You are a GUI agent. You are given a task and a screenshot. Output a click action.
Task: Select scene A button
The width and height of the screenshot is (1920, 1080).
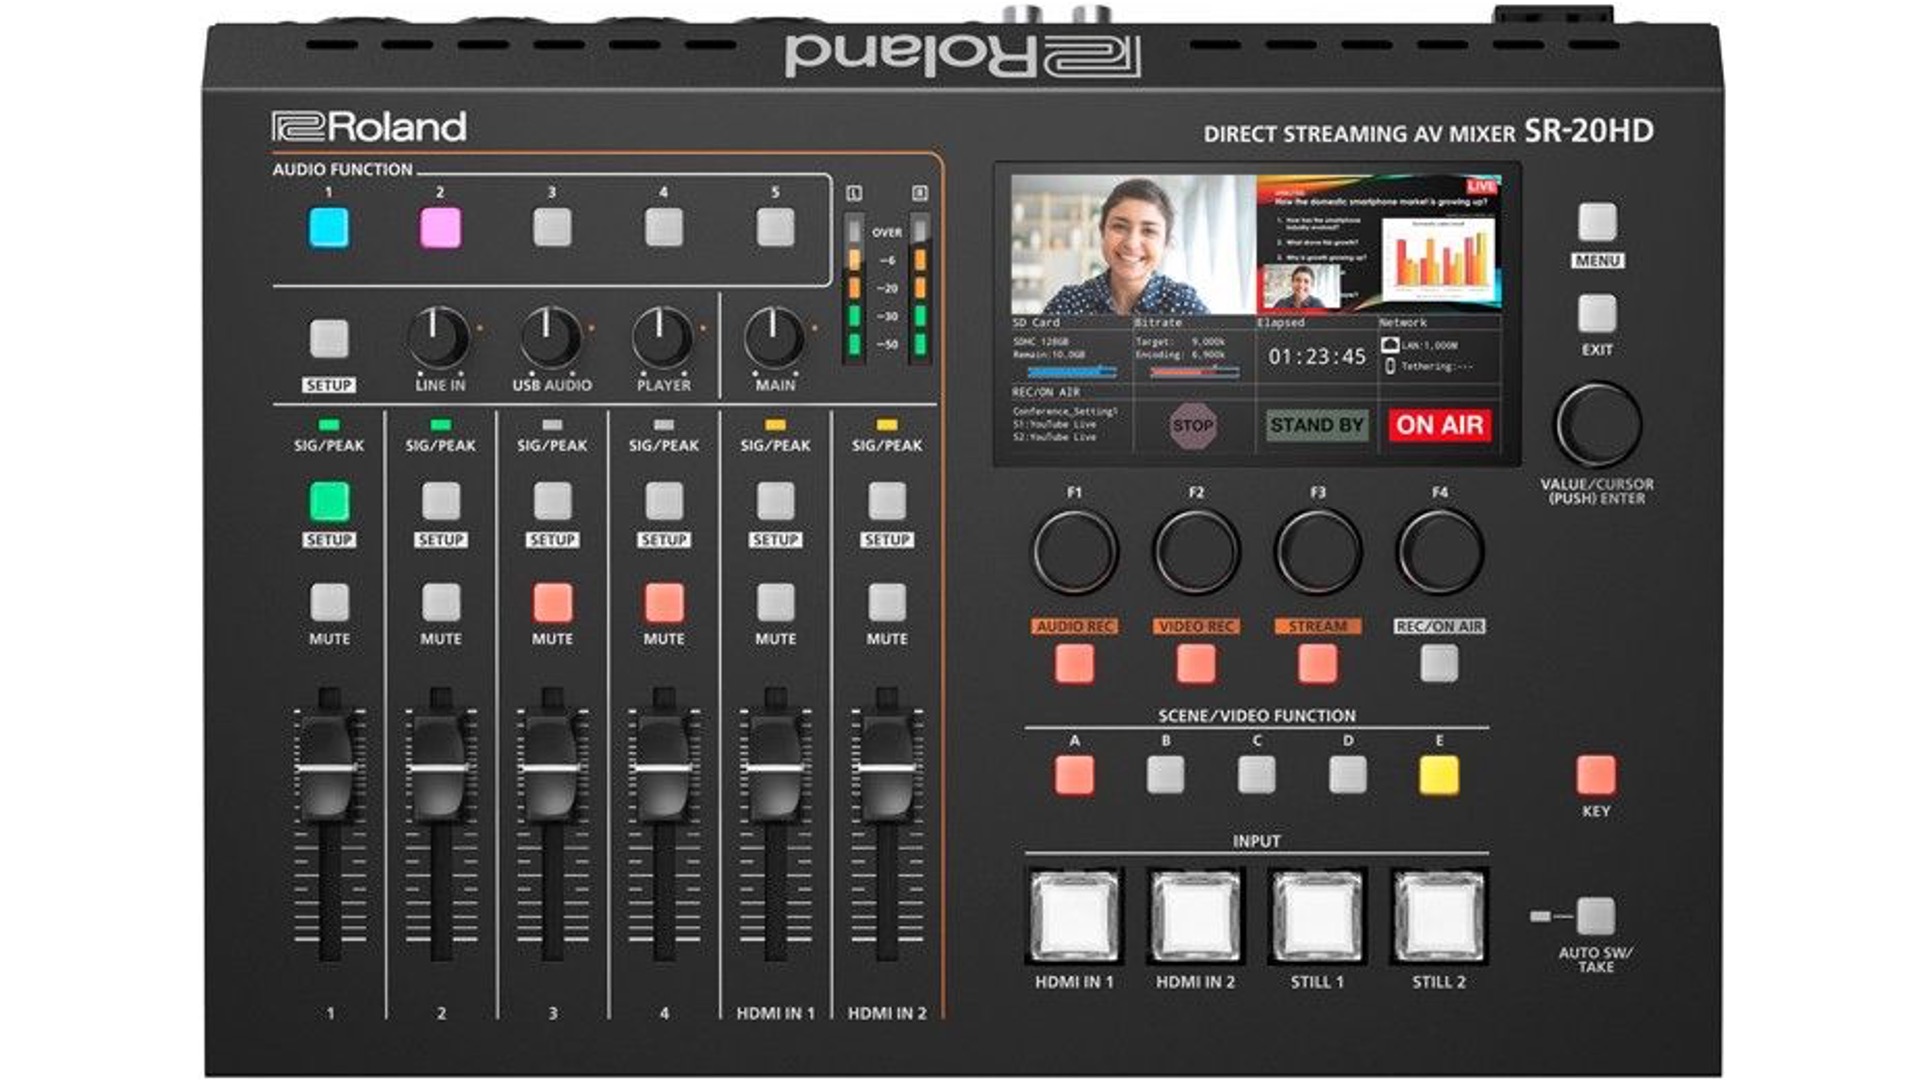[x=1074, y=775]
